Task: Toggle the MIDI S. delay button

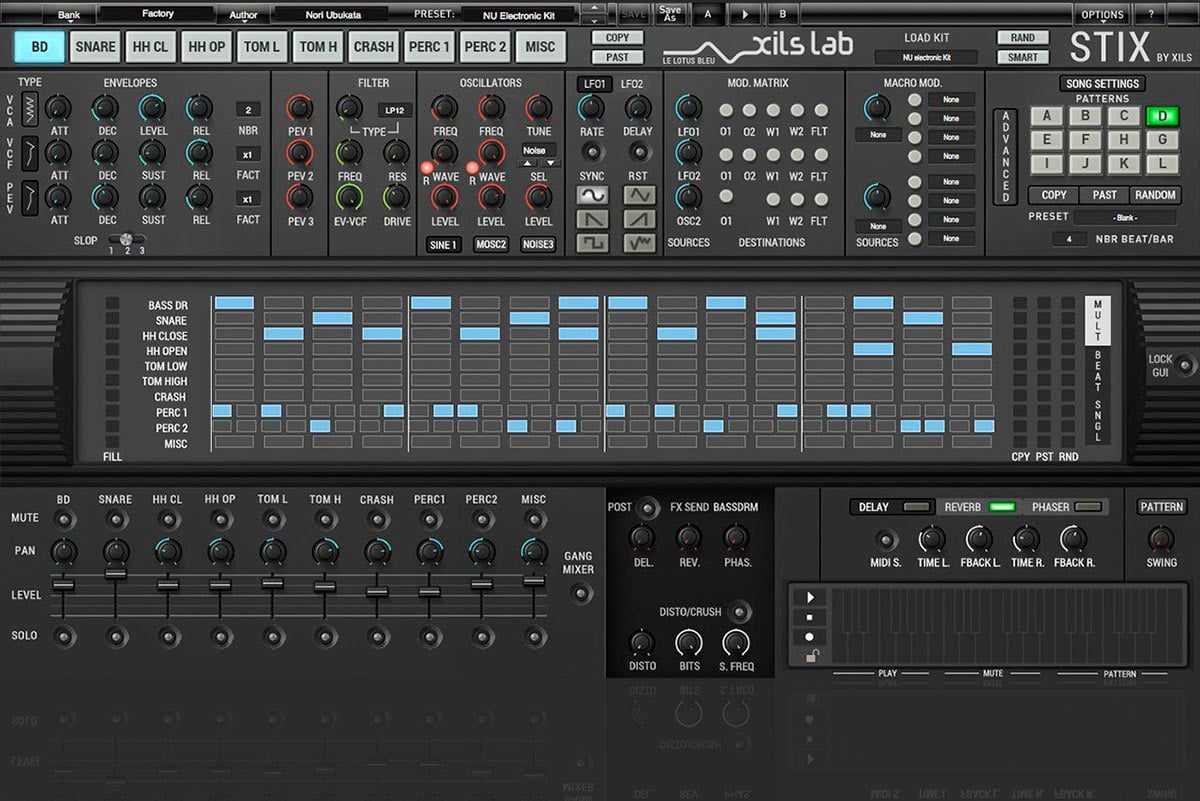Action: point(885,540)
